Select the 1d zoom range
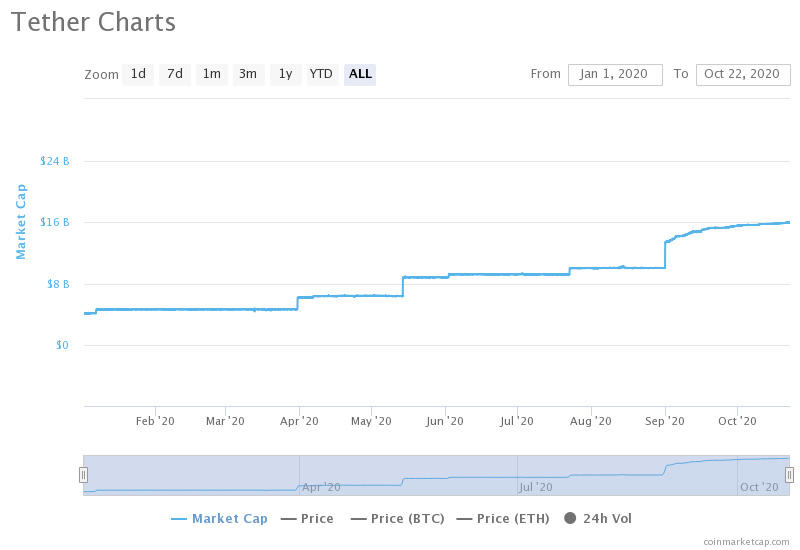The height and width of the screenshot is (550, 800). click(x=138, y=74)
